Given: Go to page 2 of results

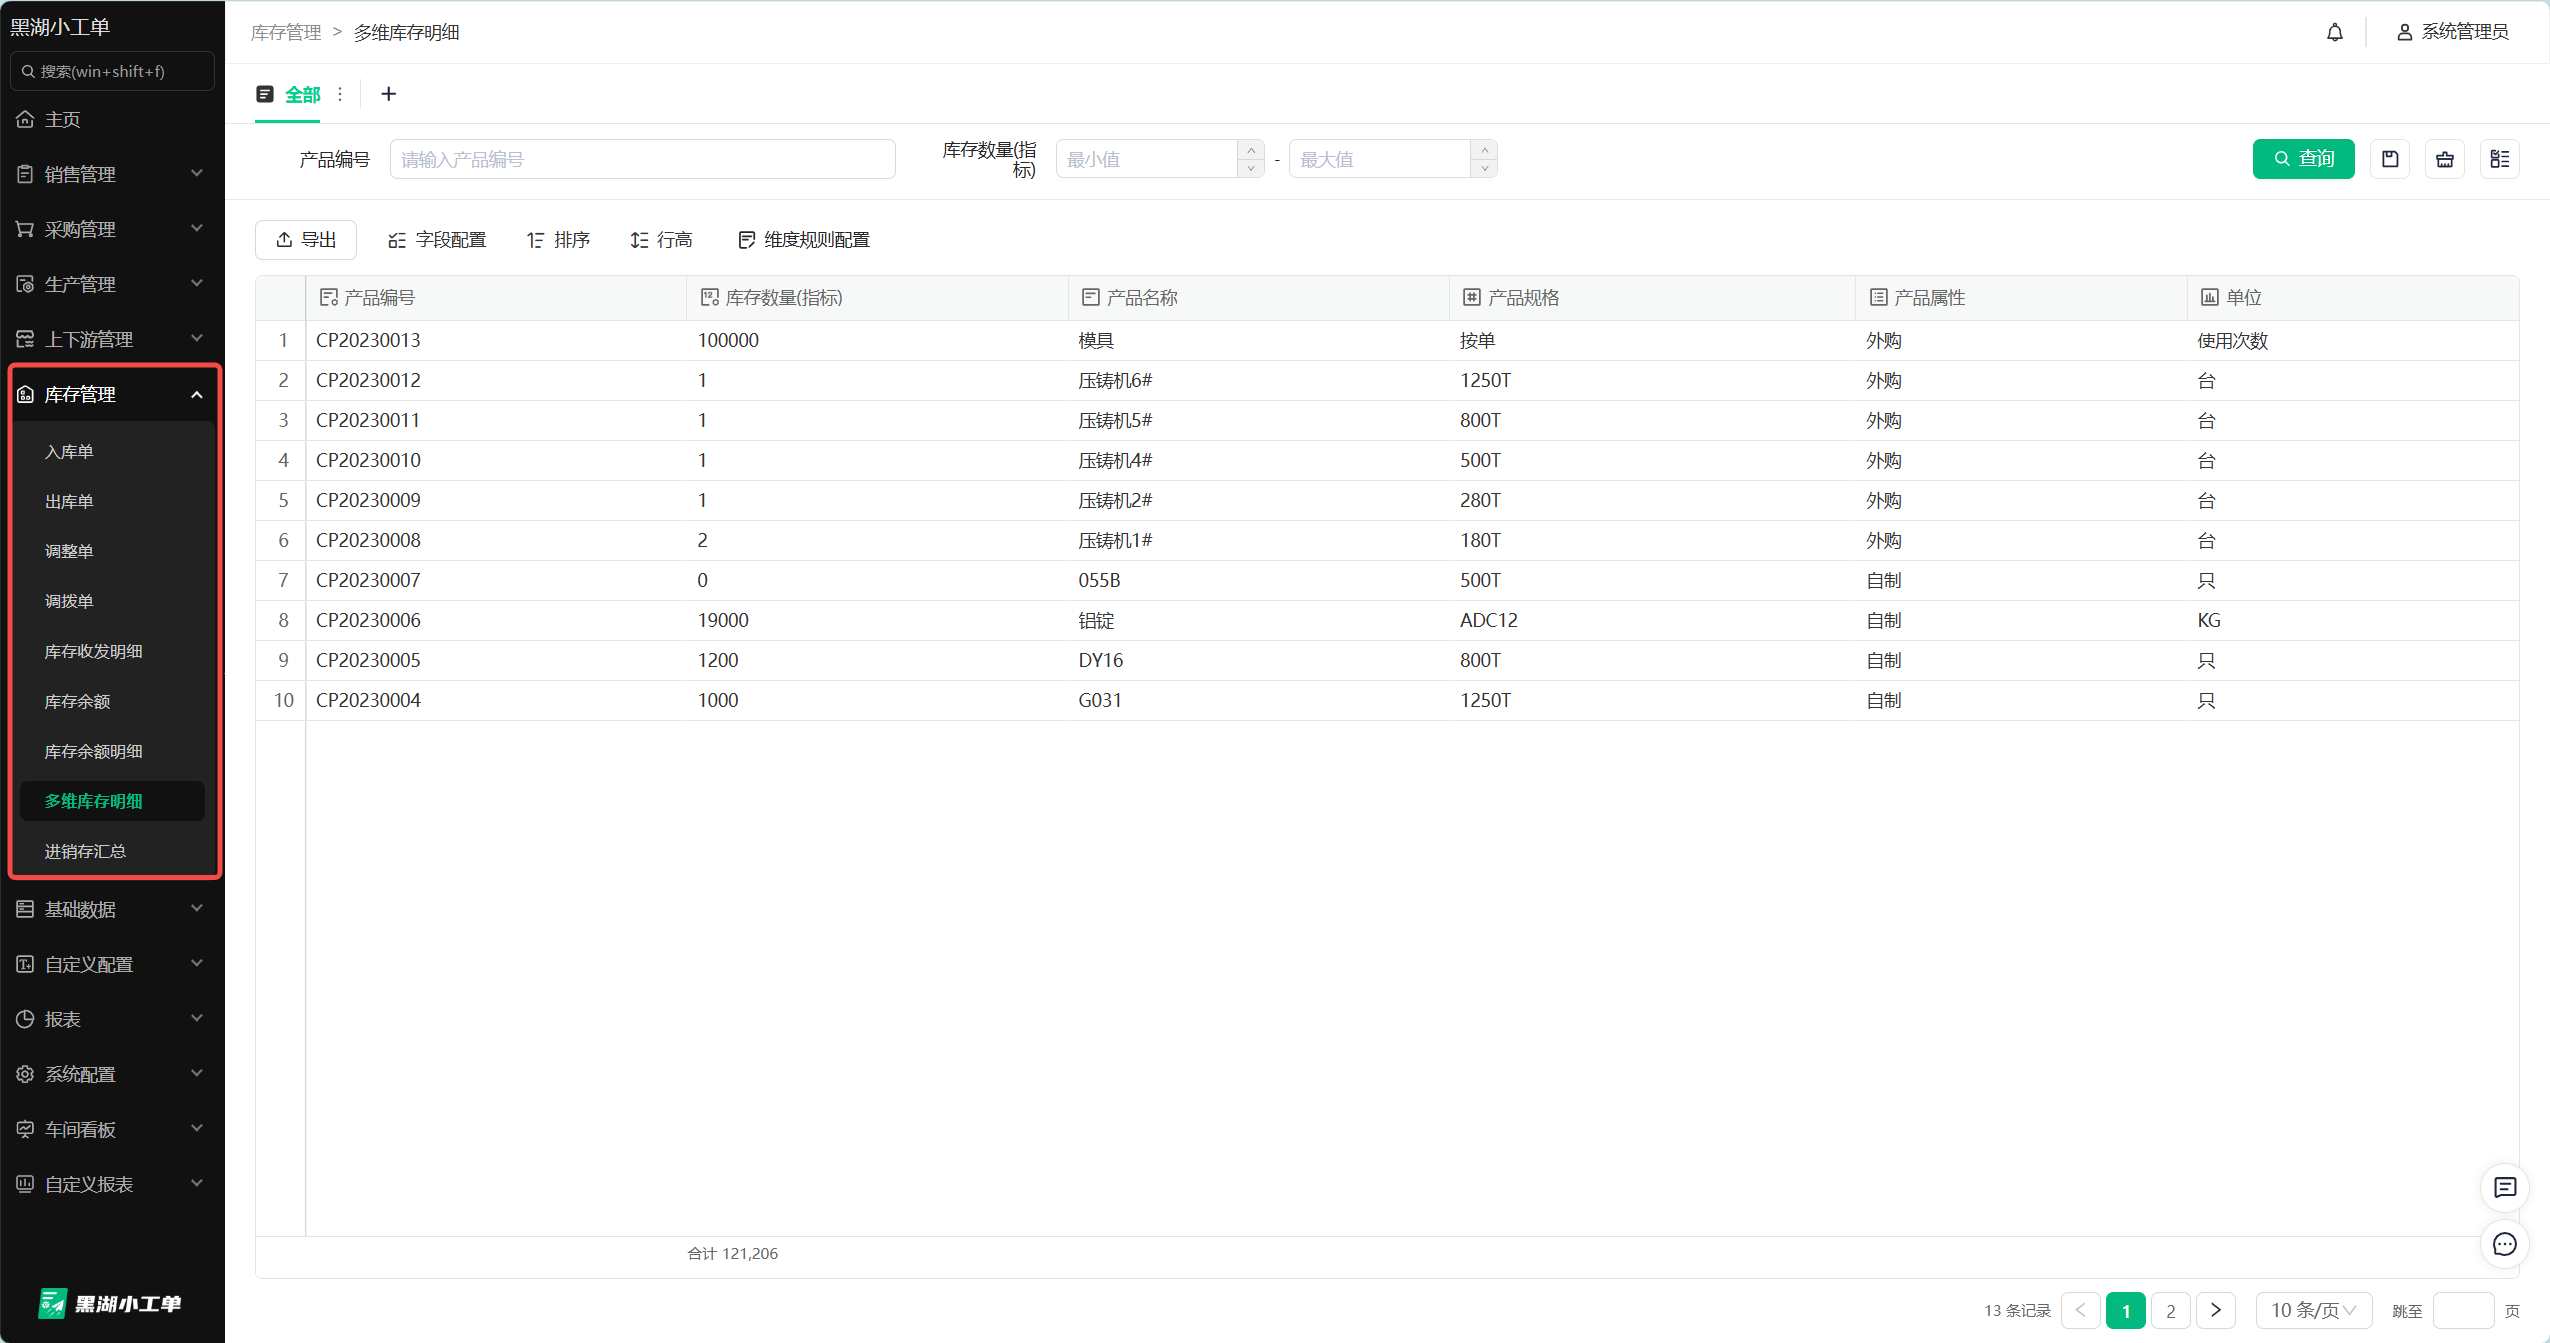Looking at the screenshot, I should coord(2170,1310).
